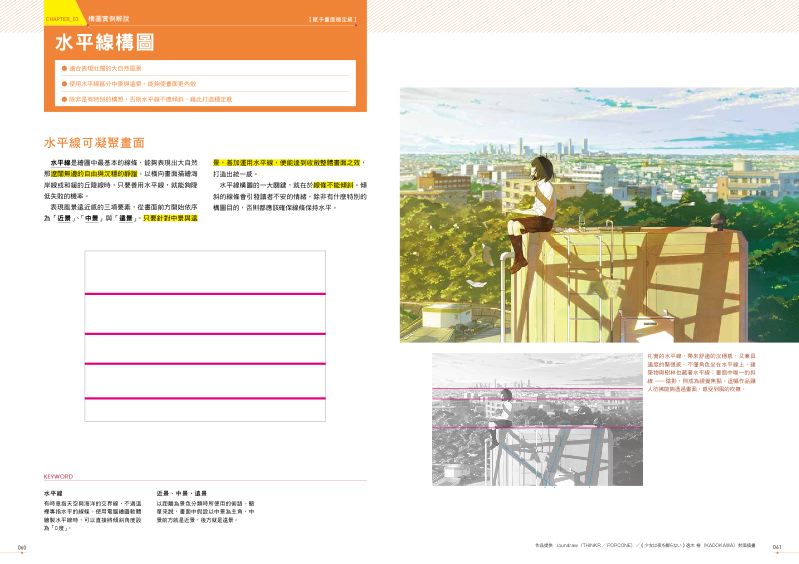Click the large color rooftop illustration

point(599,214)
